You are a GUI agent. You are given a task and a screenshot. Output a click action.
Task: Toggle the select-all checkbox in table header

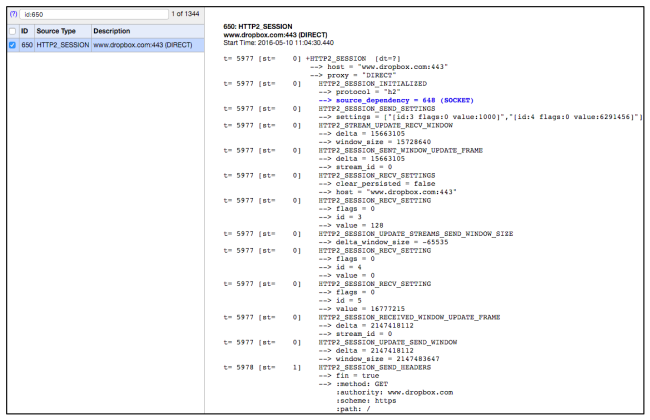coord(11,31)
